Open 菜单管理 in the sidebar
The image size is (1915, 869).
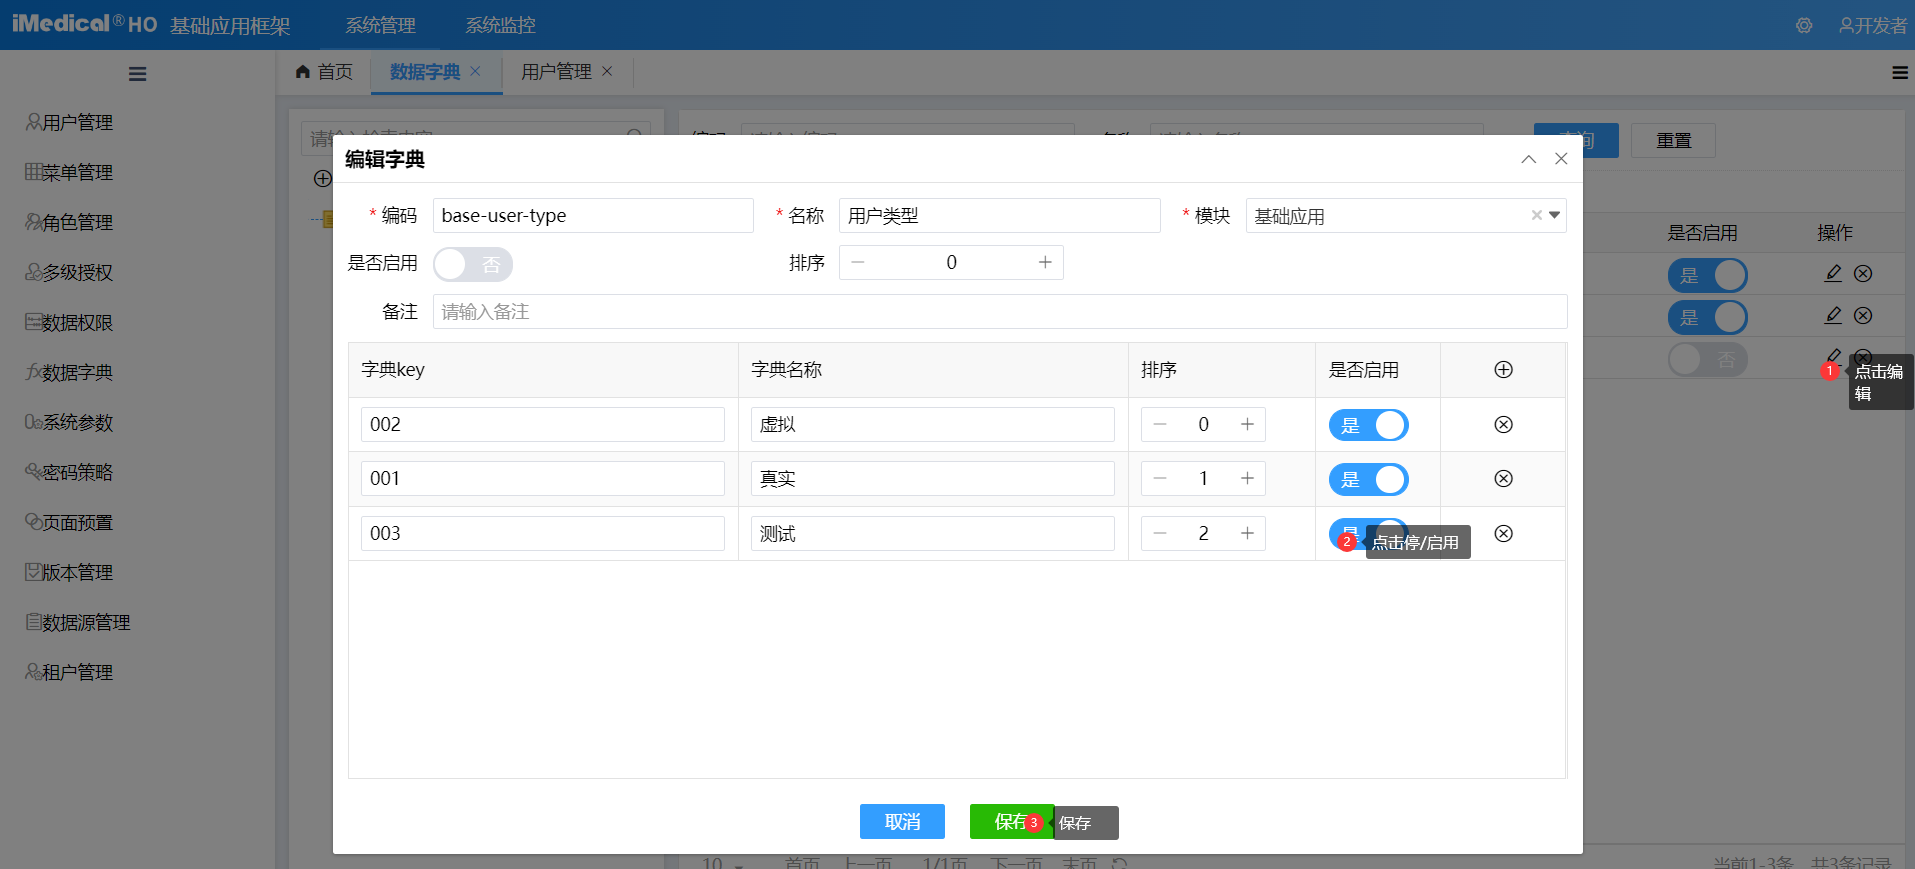point(69,172)
